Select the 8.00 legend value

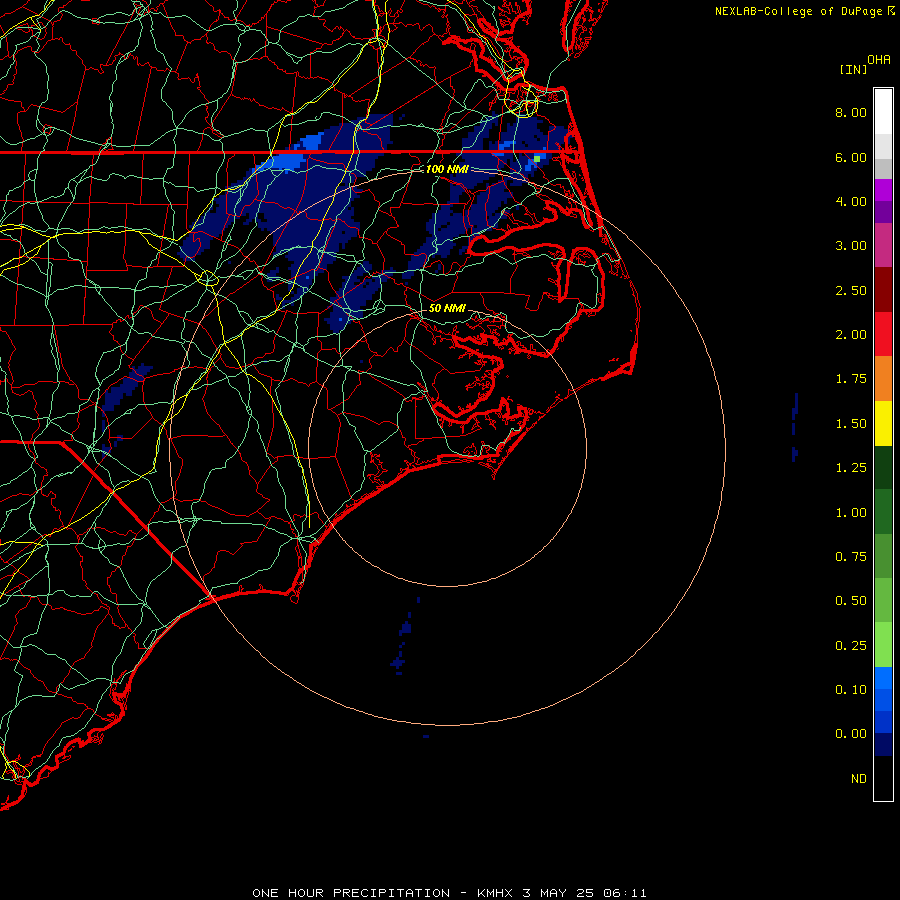[851, 112]
